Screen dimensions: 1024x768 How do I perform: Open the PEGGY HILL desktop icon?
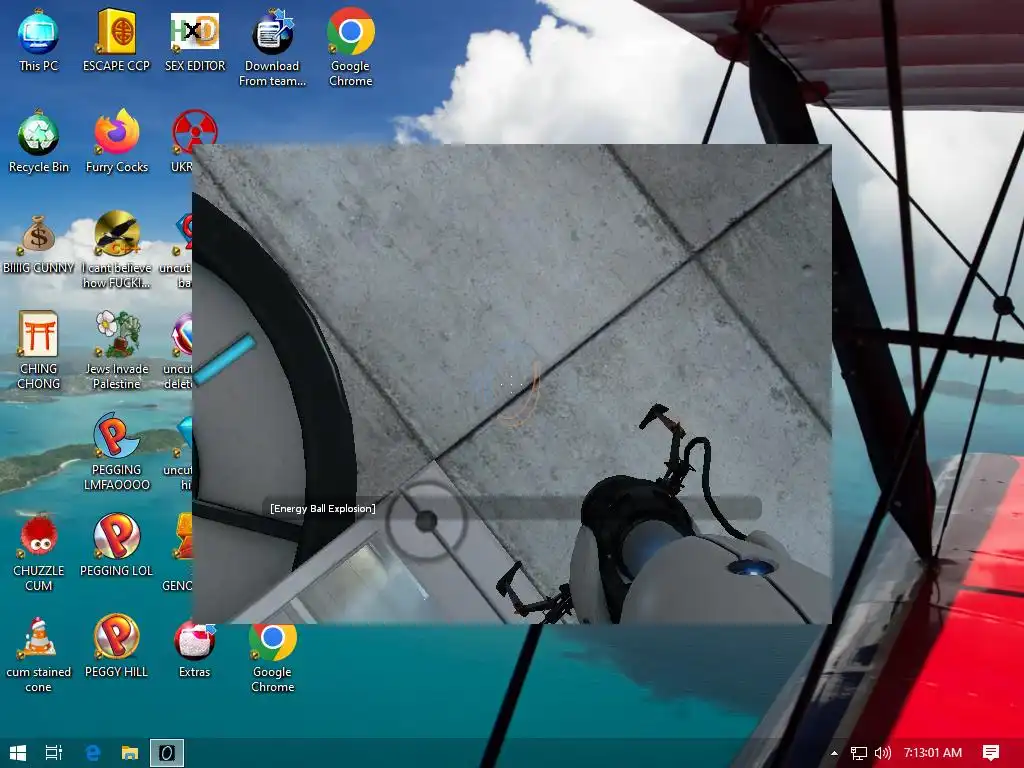point(116,647)
